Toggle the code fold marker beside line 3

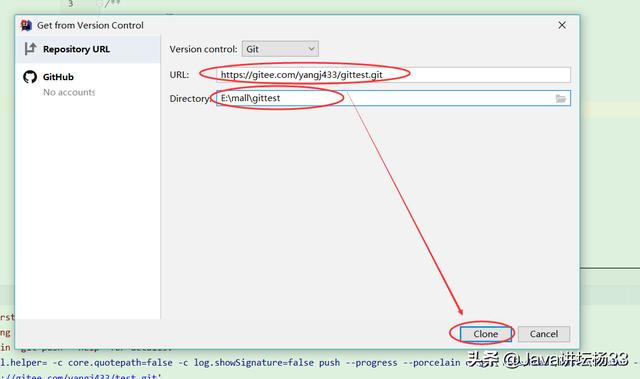[x=99, y=3]
